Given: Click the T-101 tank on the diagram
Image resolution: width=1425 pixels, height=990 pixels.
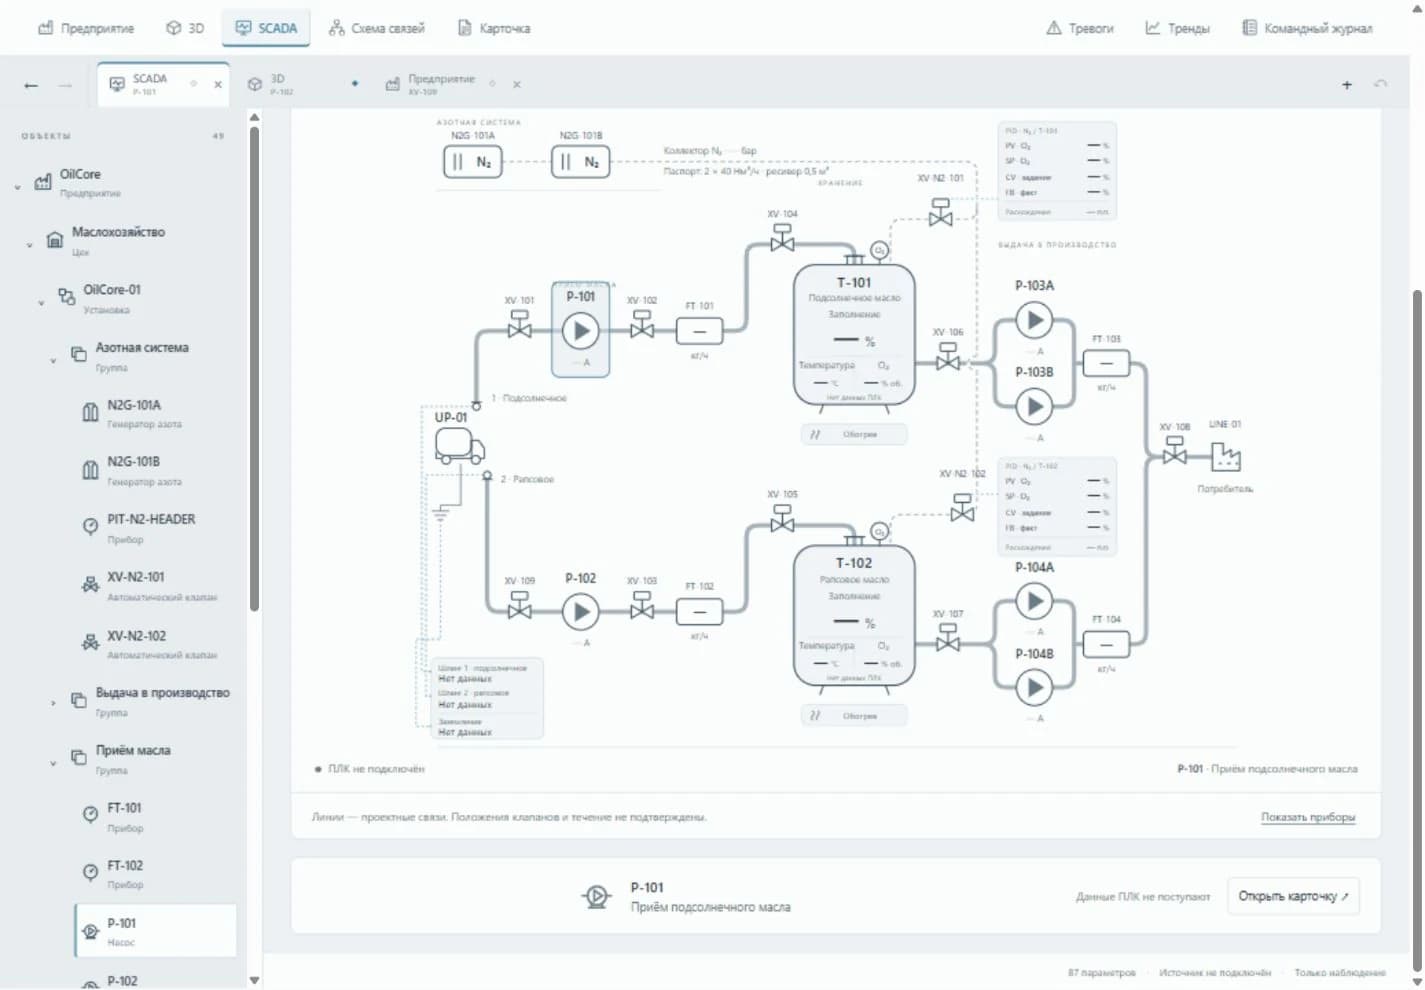Looking at the screenshot, I should pos(854,334).
